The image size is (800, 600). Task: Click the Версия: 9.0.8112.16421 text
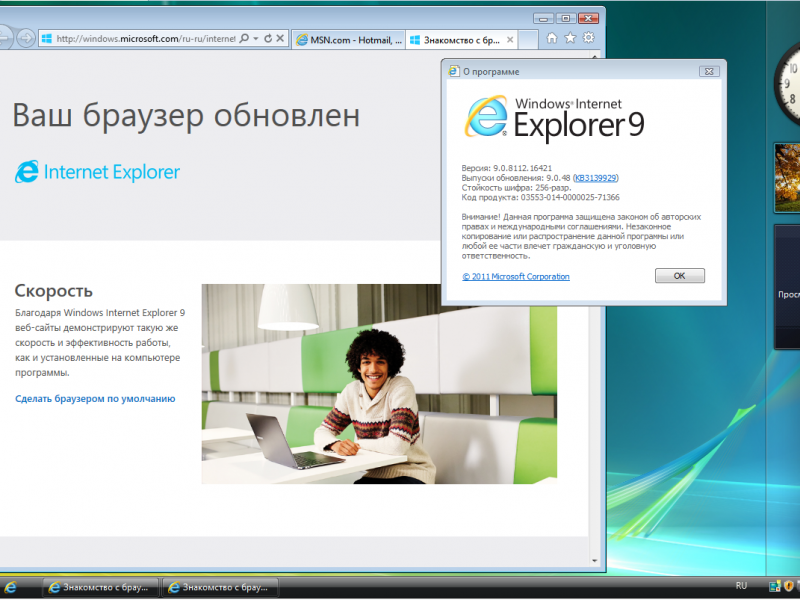[507, 168]
